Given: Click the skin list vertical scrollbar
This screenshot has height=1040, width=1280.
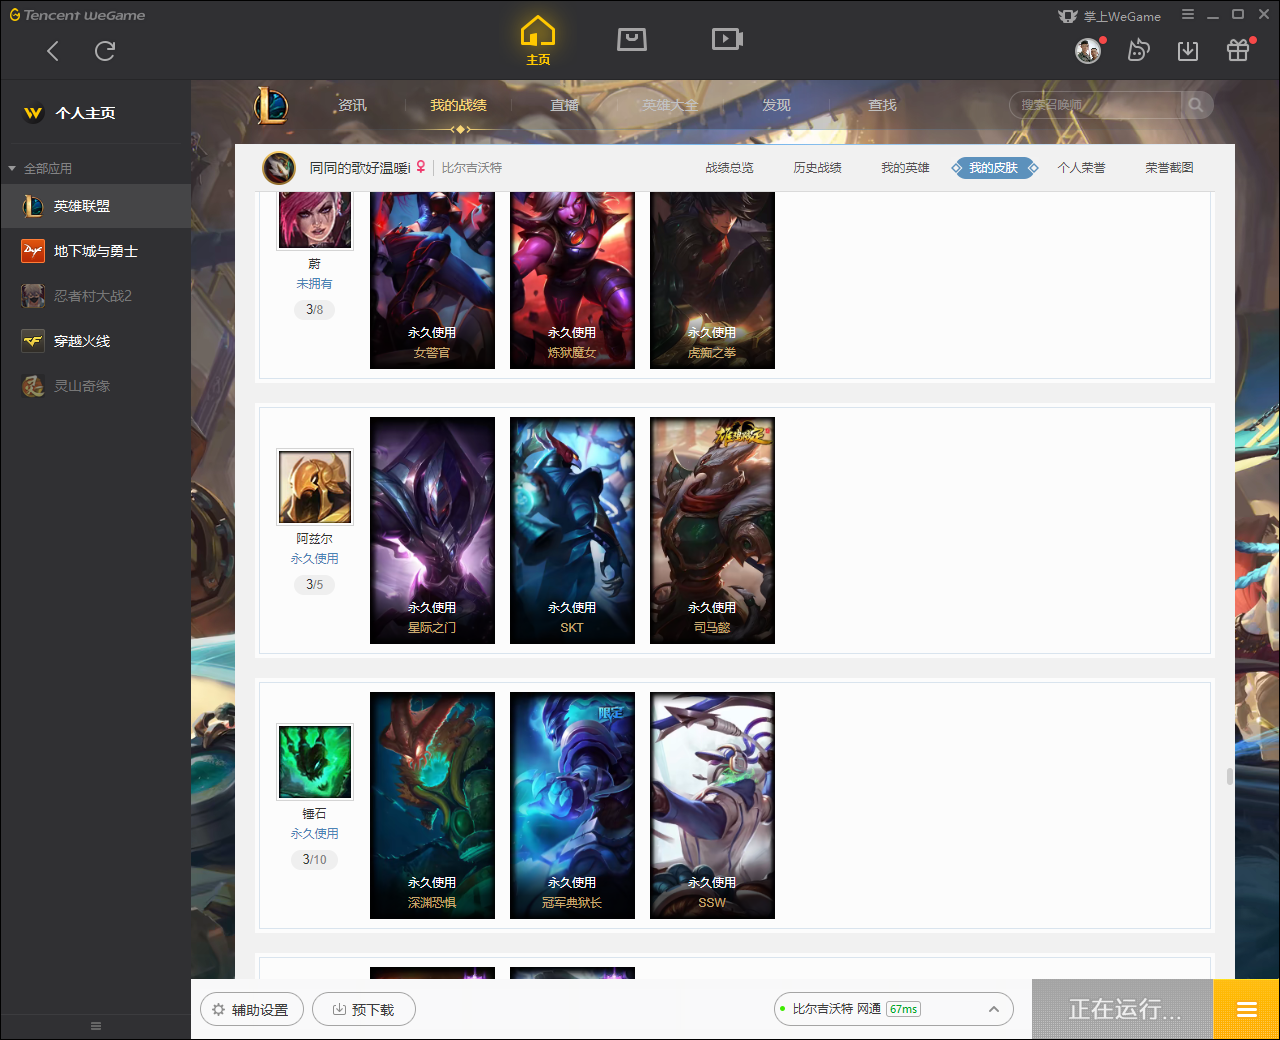Looking at the screenshot, I should tap(1229, 776).
